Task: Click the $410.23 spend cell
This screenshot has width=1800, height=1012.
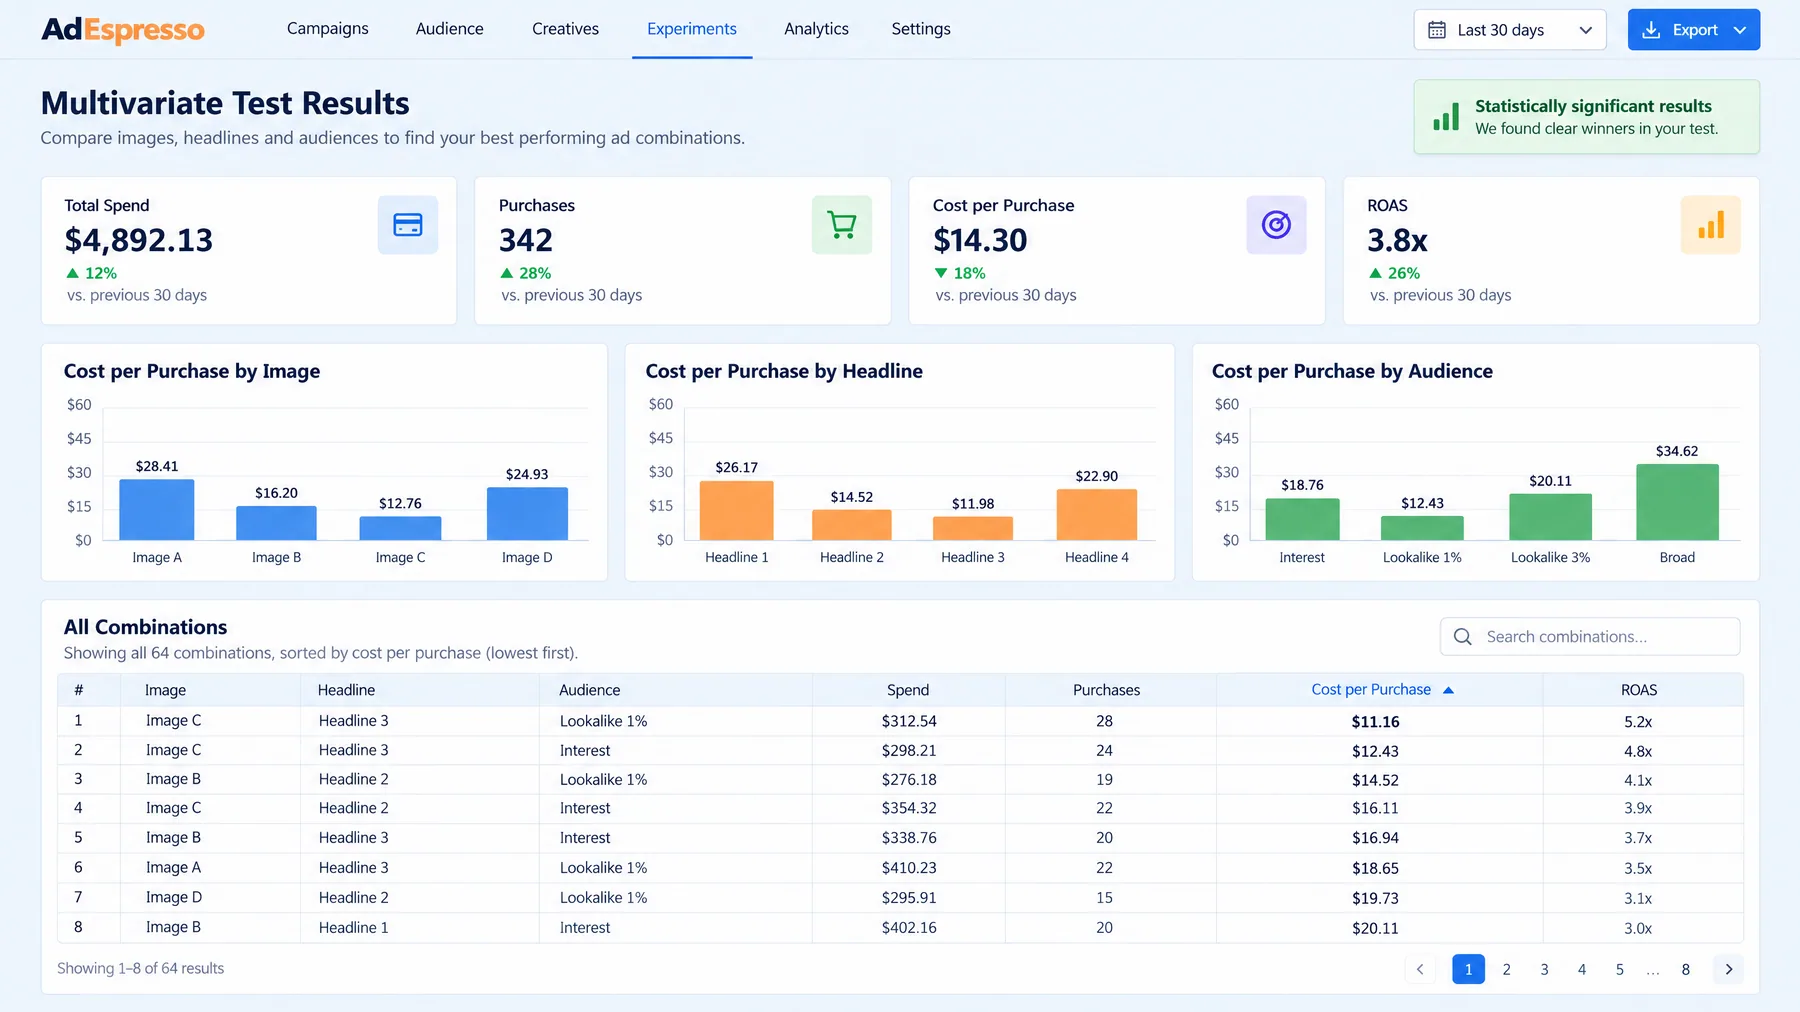Action: pyautogui.click(x=909, y=868)
